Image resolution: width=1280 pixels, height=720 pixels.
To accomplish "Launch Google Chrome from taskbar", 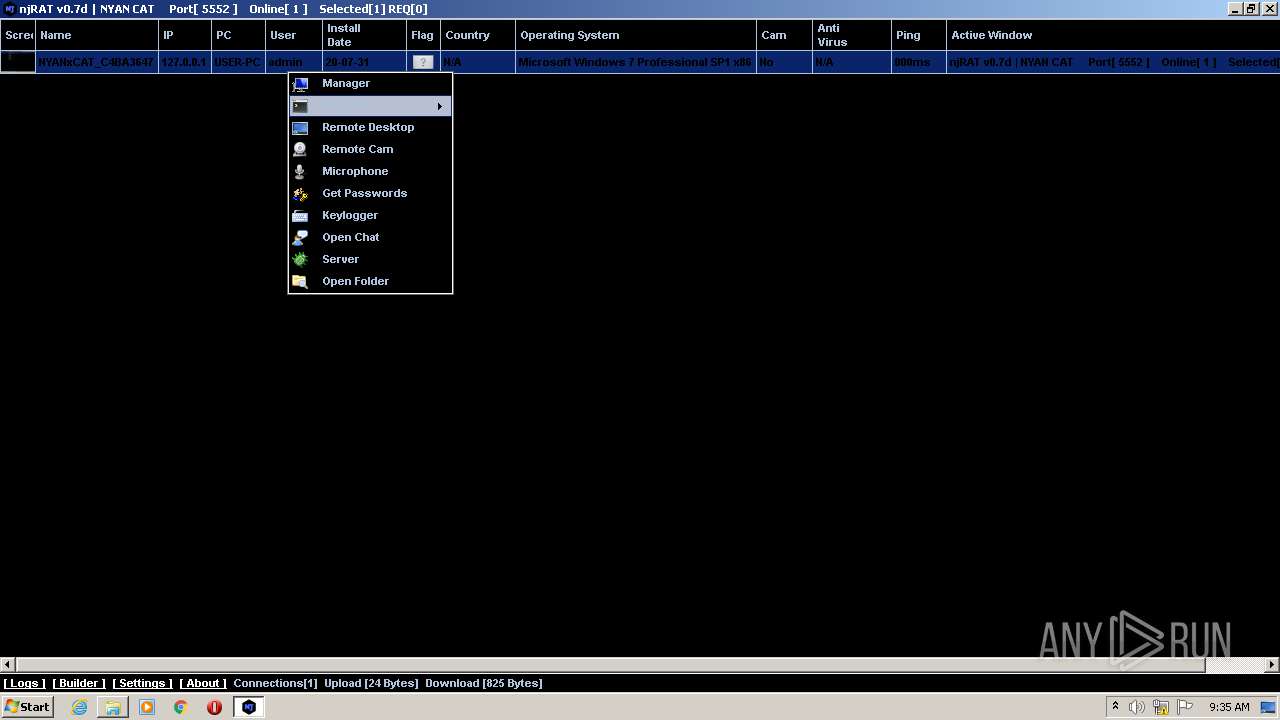I will (181, 707).
